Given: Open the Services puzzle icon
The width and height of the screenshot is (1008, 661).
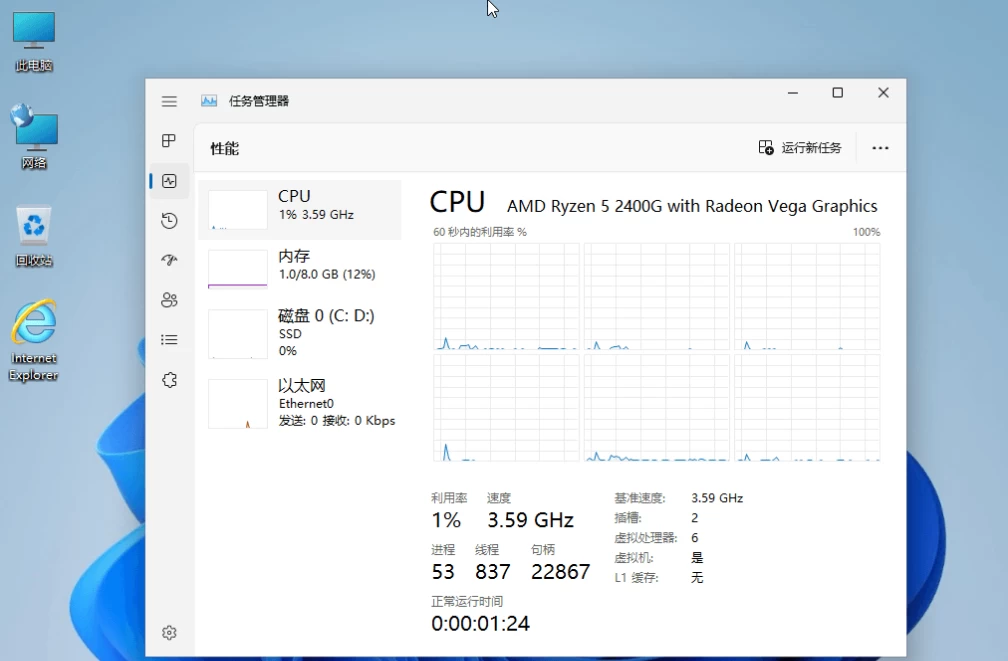Looking at the screenshot, I should pos(169,380).
